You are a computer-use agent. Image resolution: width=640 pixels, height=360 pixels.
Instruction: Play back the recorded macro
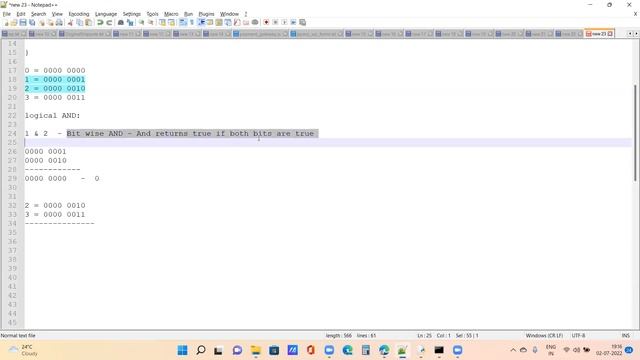(x=284, y=22)
